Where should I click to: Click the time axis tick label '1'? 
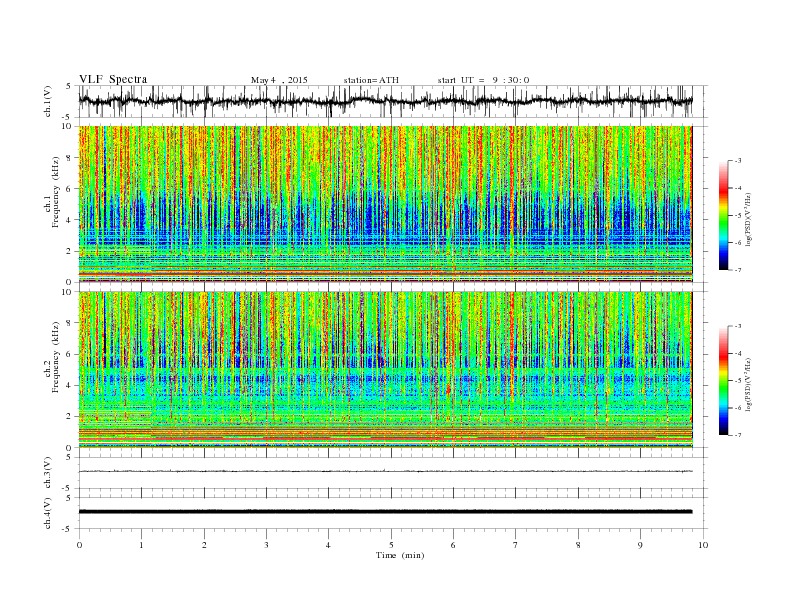coord(141,545)
